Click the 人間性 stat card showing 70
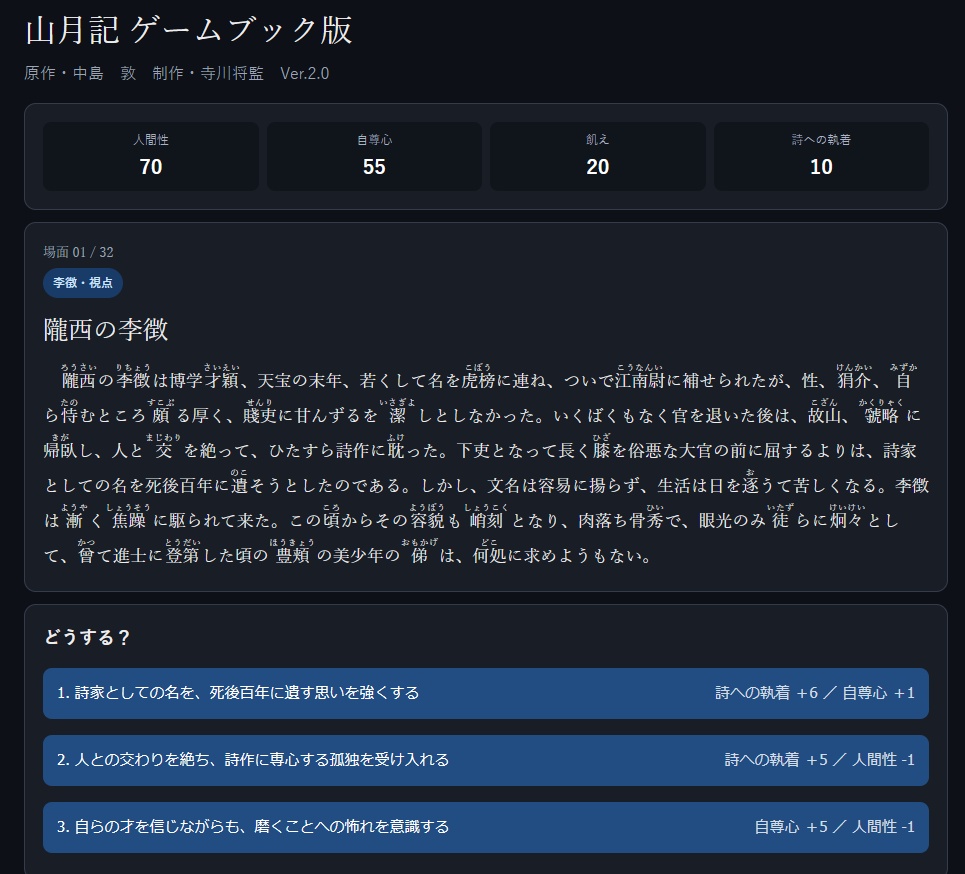Screen dimensions: 965x874 pyautogui.click(x=151, y=156)
